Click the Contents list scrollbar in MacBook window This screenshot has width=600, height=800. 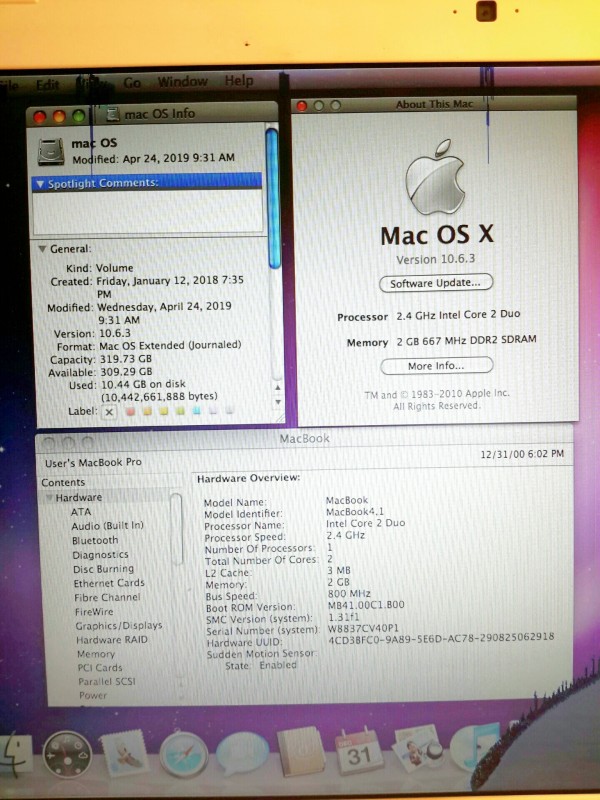coord(177,529)
